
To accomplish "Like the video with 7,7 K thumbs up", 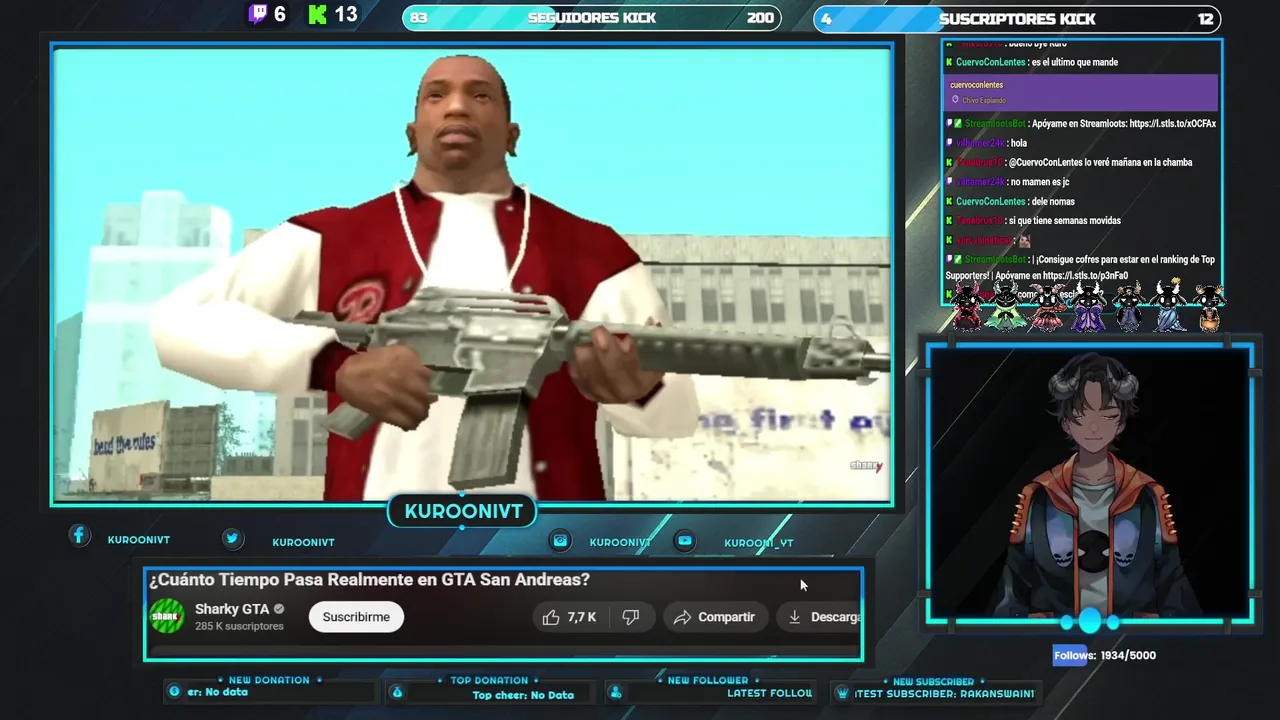I will tap(569, 617).
